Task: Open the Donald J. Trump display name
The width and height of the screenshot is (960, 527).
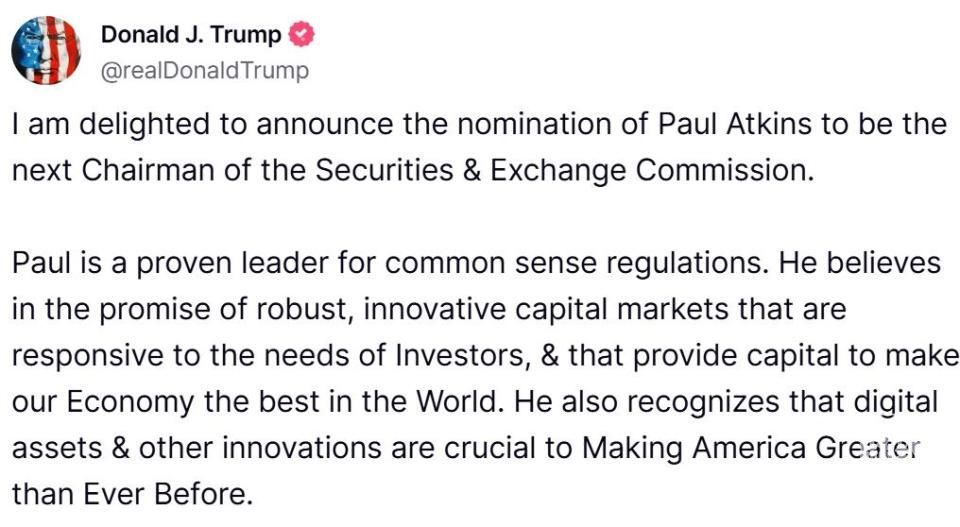Action: tap(191, 35)
